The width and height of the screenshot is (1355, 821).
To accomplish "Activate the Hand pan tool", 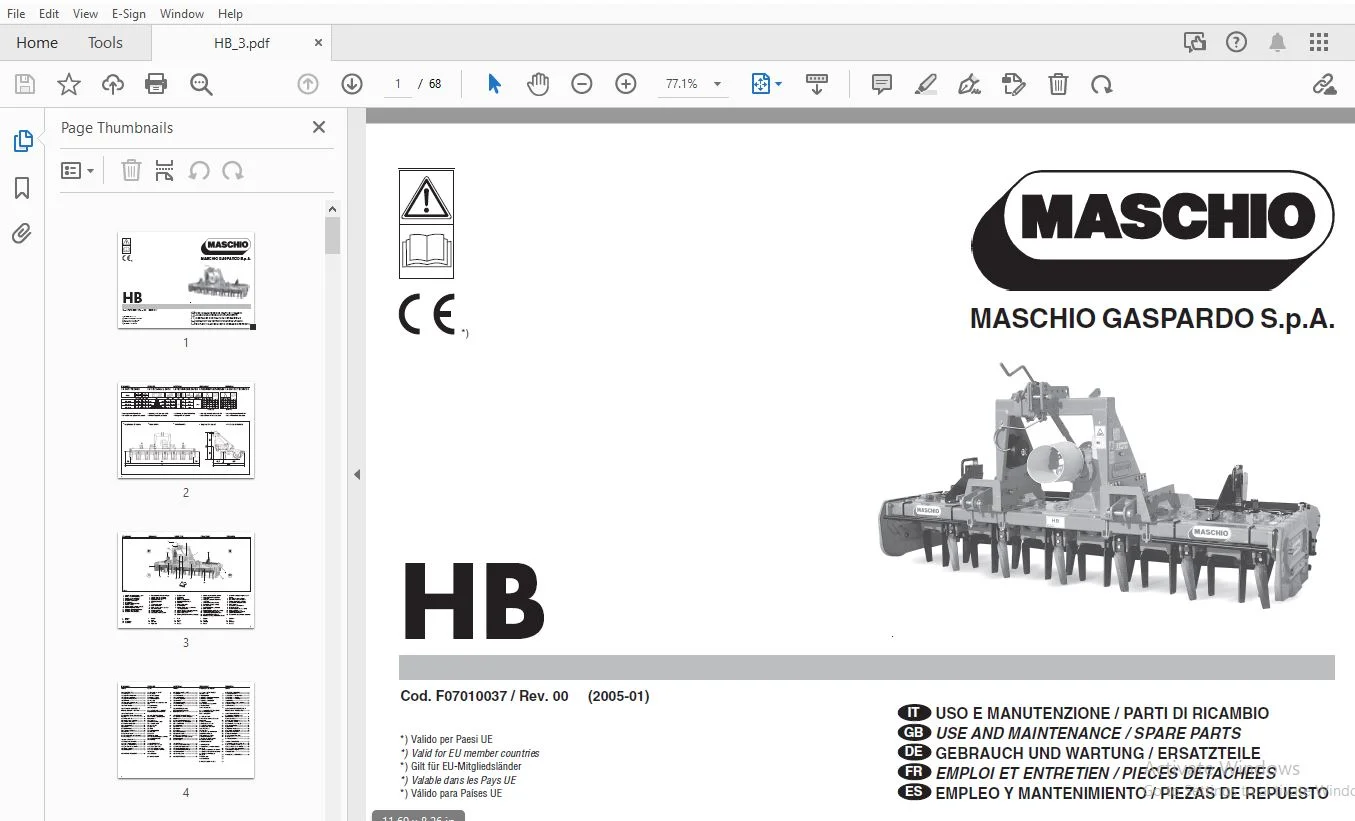I will (x=538, y=84).
